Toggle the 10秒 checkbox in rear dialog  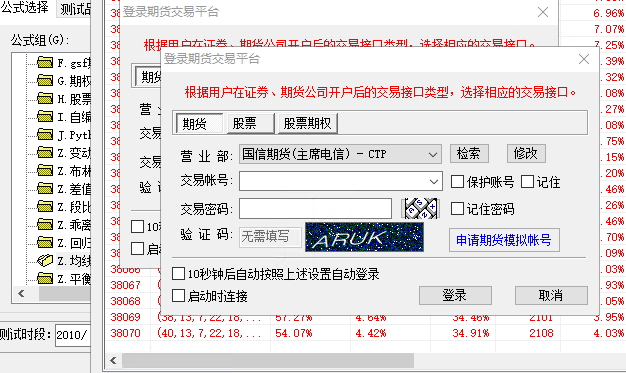[137, 226]
